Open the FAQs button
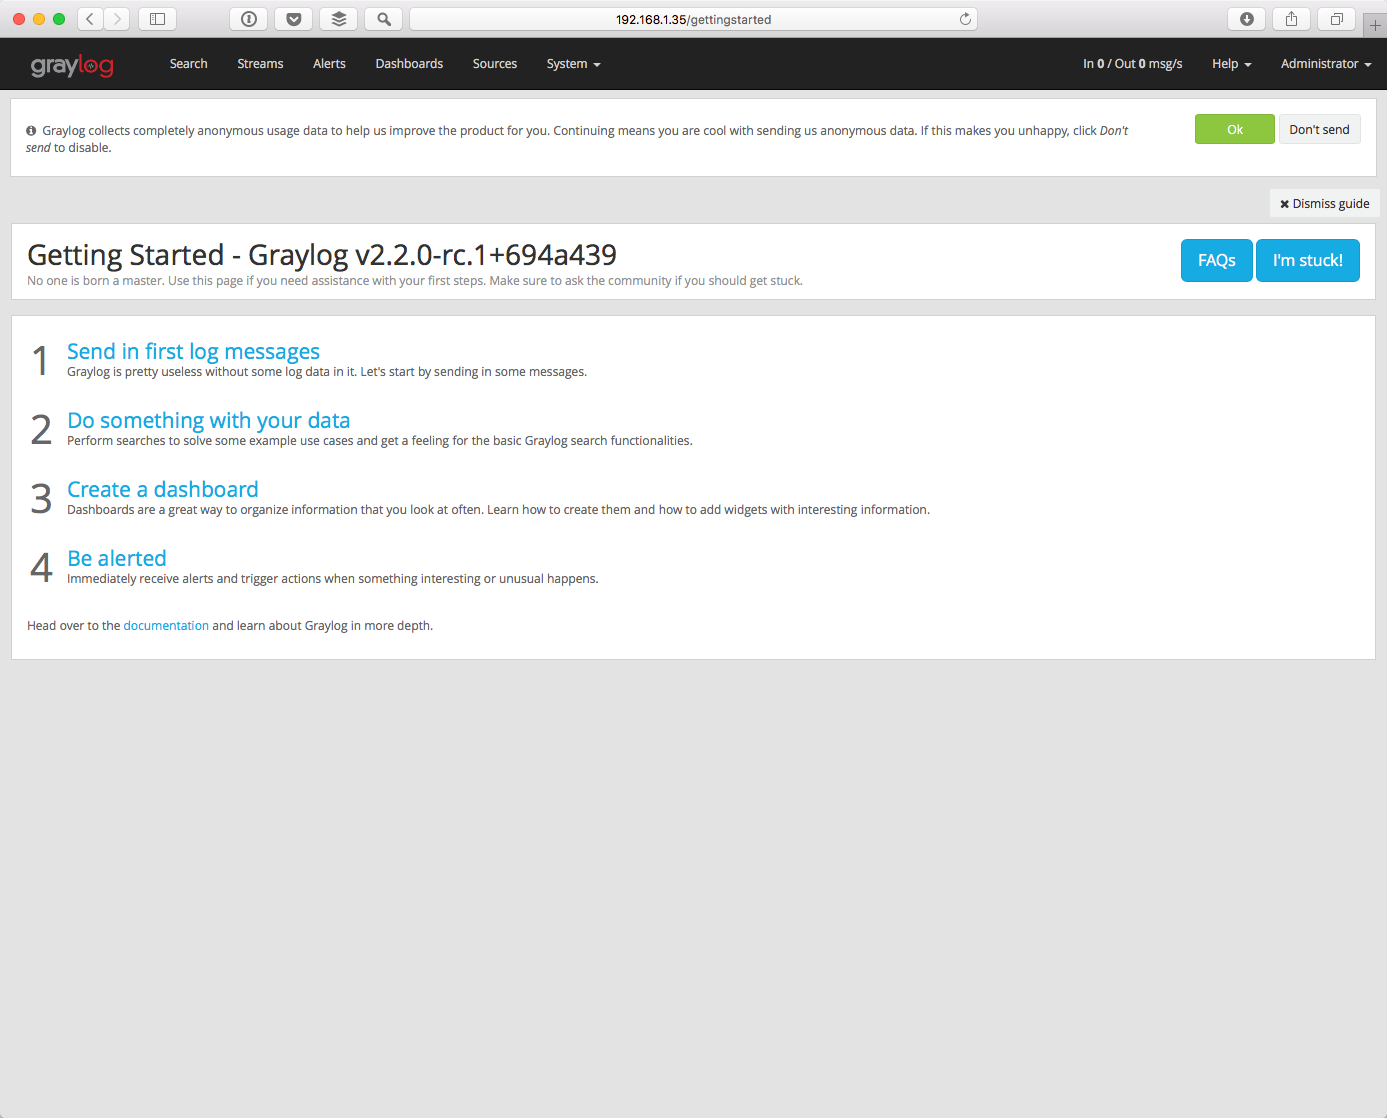The image size is (1387, 1118). [x=1216, y=260]
